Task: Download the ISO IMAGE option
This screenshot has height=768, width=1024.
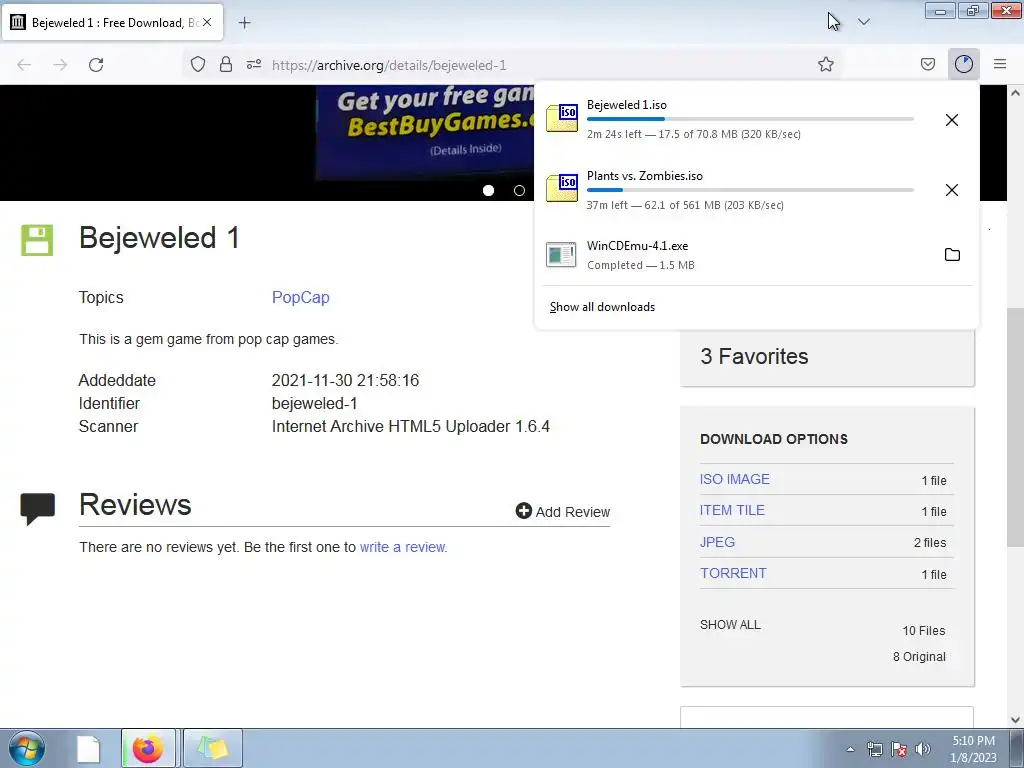Action: point(735,479)
